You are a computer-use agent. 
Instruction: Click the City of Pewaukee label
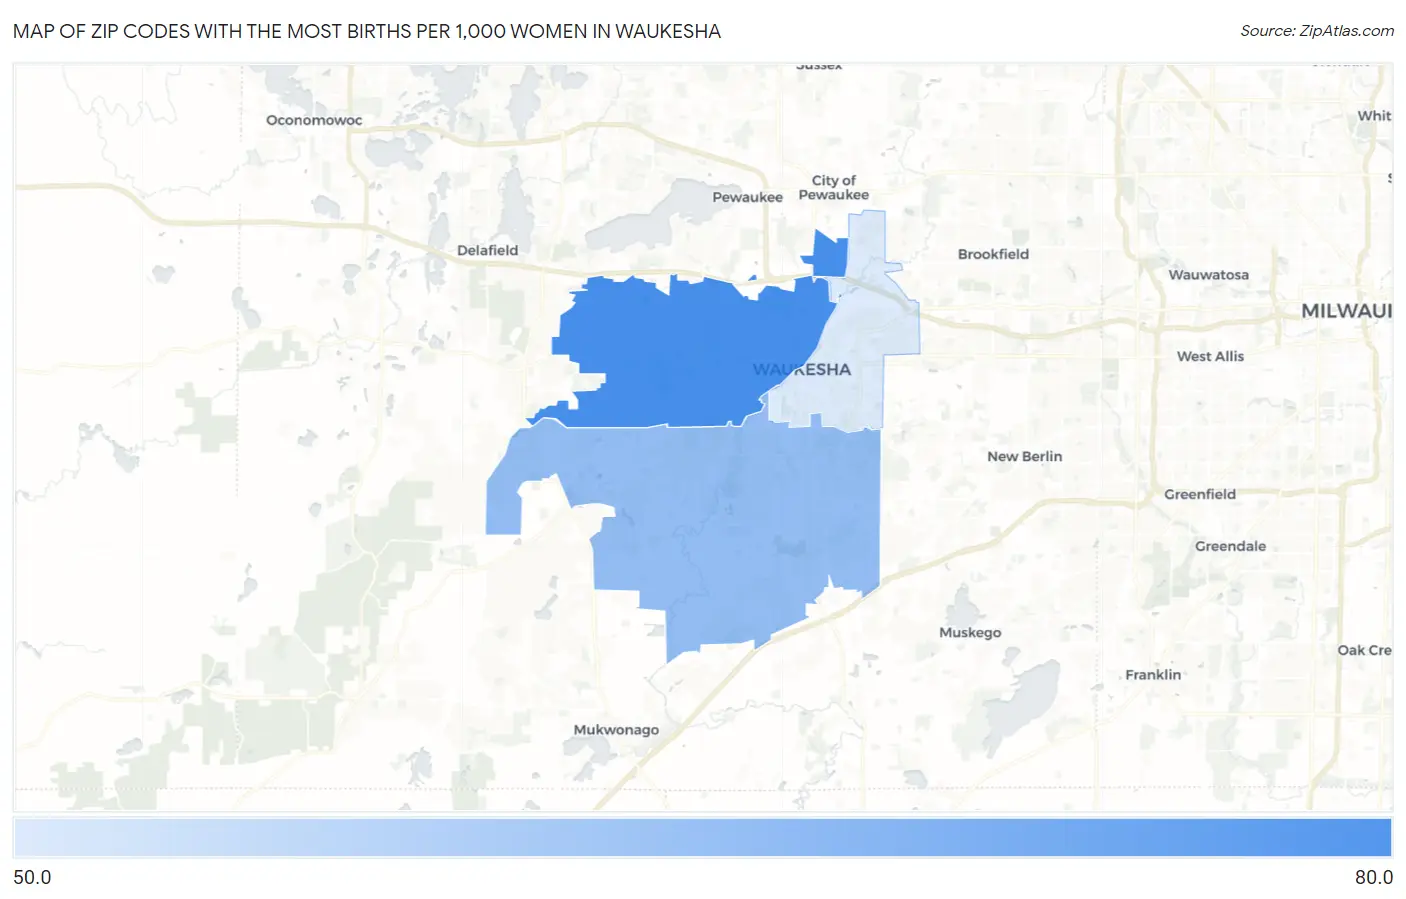coord(833,187)
